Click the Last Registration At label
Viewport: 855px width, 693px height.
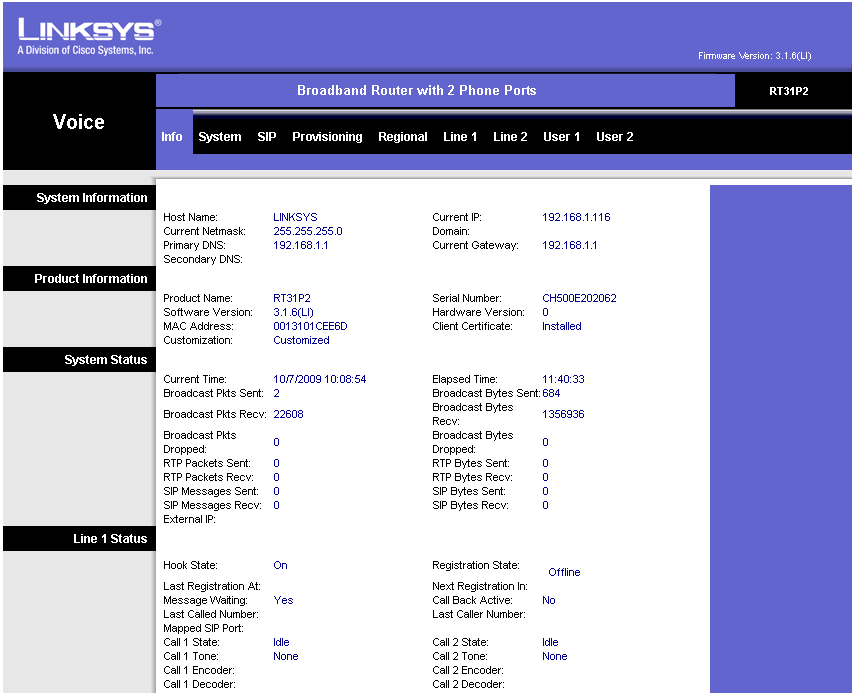coord(212,586)
